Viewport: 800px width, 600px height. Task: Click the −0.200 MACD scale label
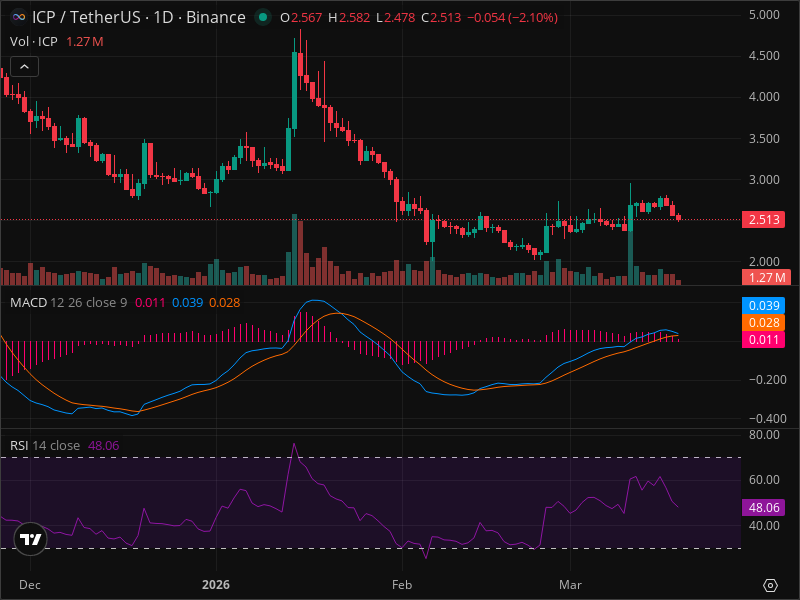point(767,380)
